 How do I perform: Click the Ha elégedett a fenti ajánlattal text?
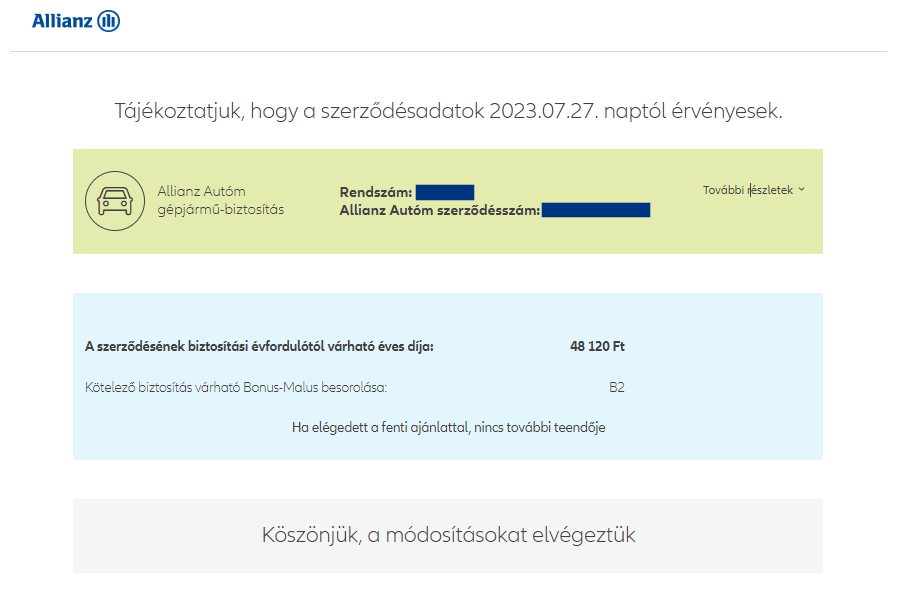coord(448,428)
